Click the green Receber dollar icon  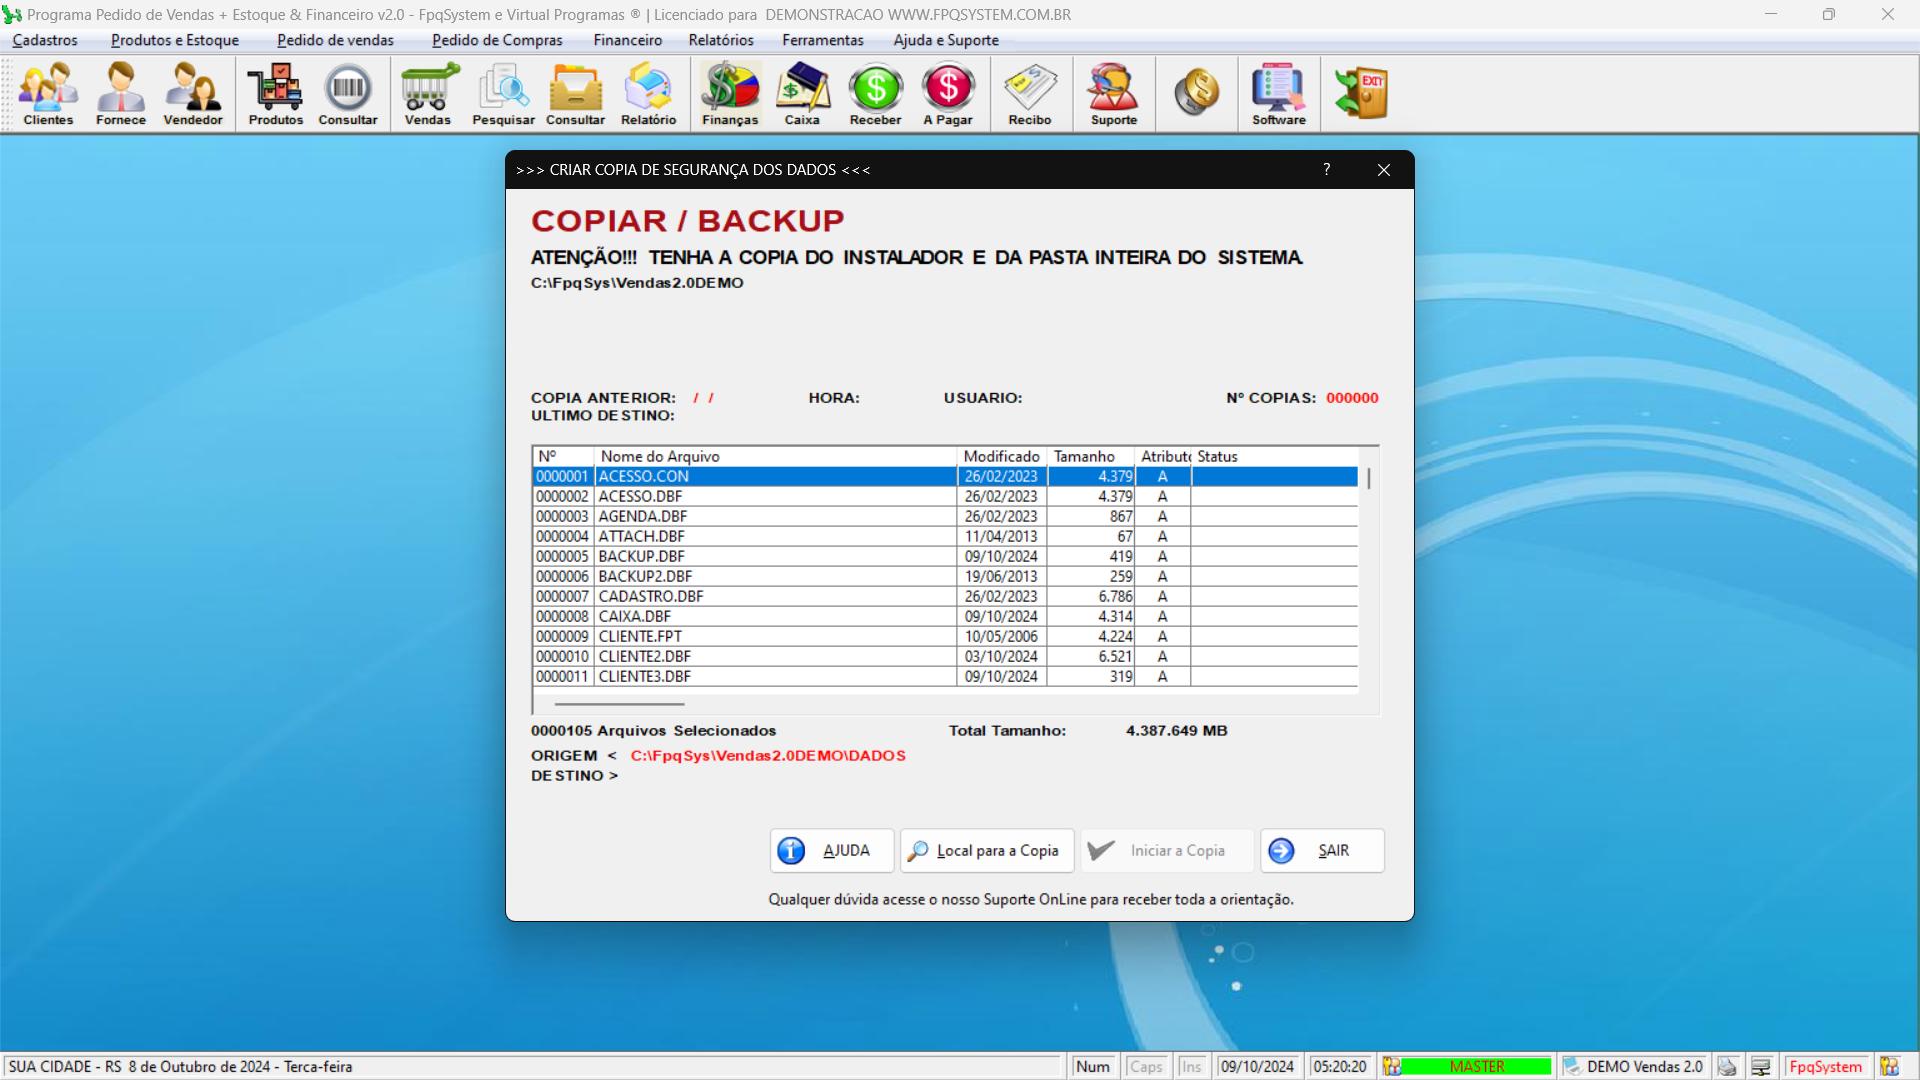pyautogui.click(x=875, y=94)
